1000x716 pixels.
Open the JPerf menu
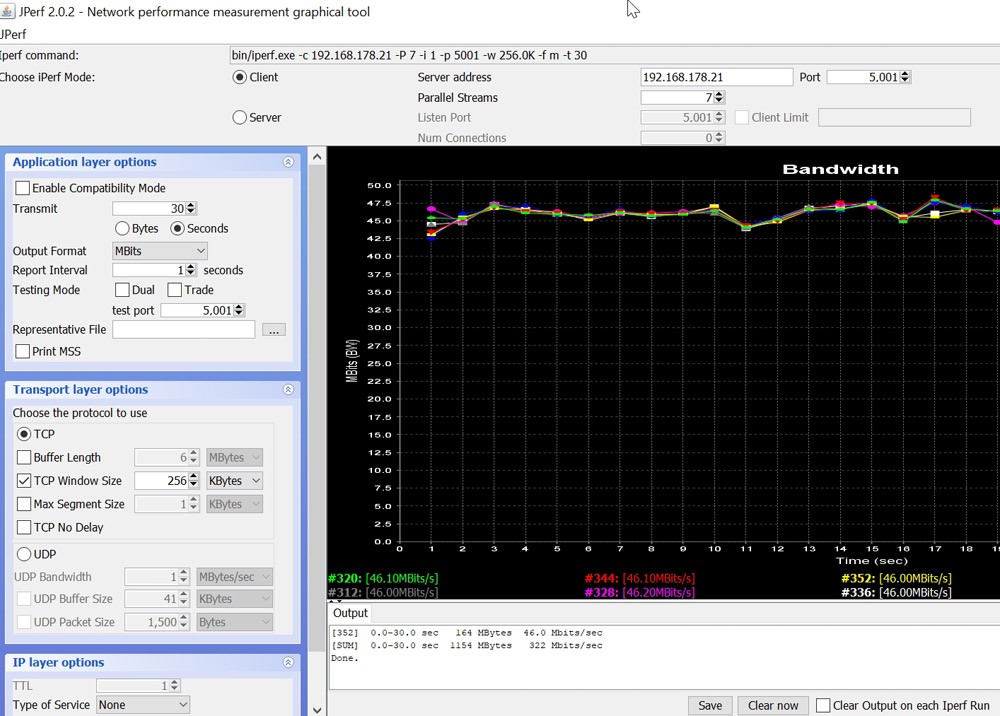click(14, 34)
